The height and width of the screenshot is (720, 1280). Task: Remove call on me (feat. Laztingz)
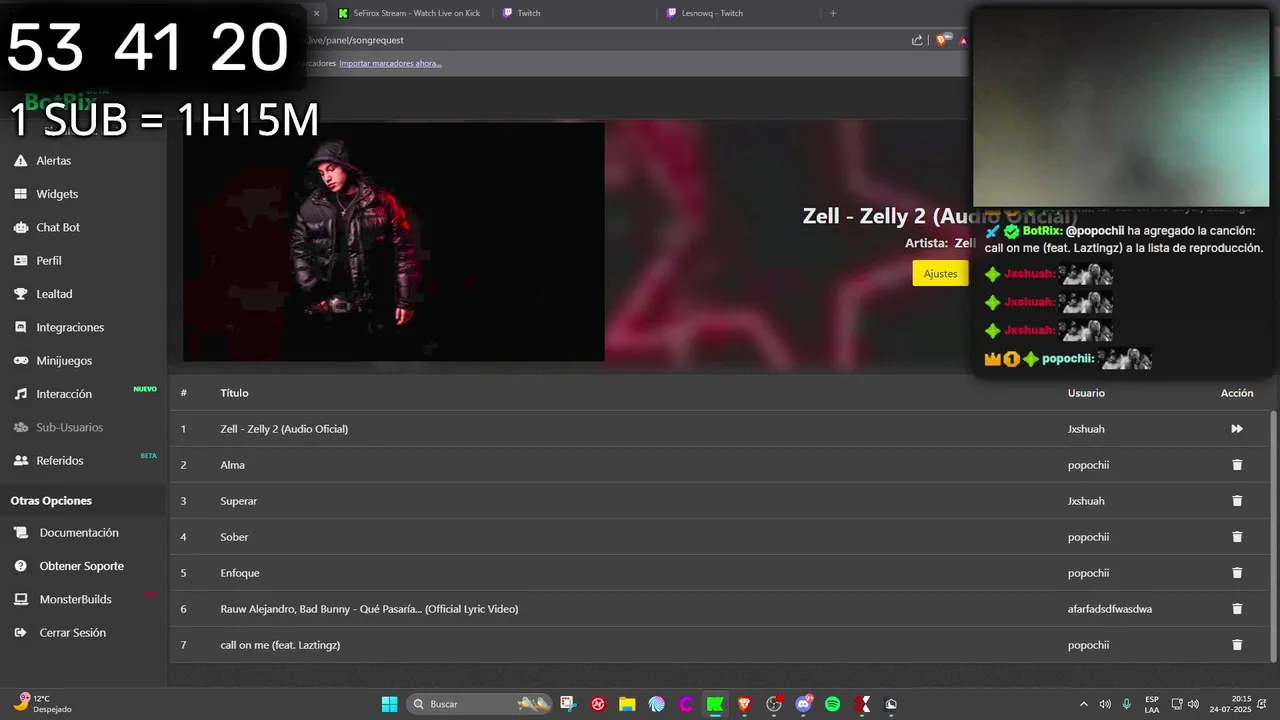click(x=1237, y=645)
